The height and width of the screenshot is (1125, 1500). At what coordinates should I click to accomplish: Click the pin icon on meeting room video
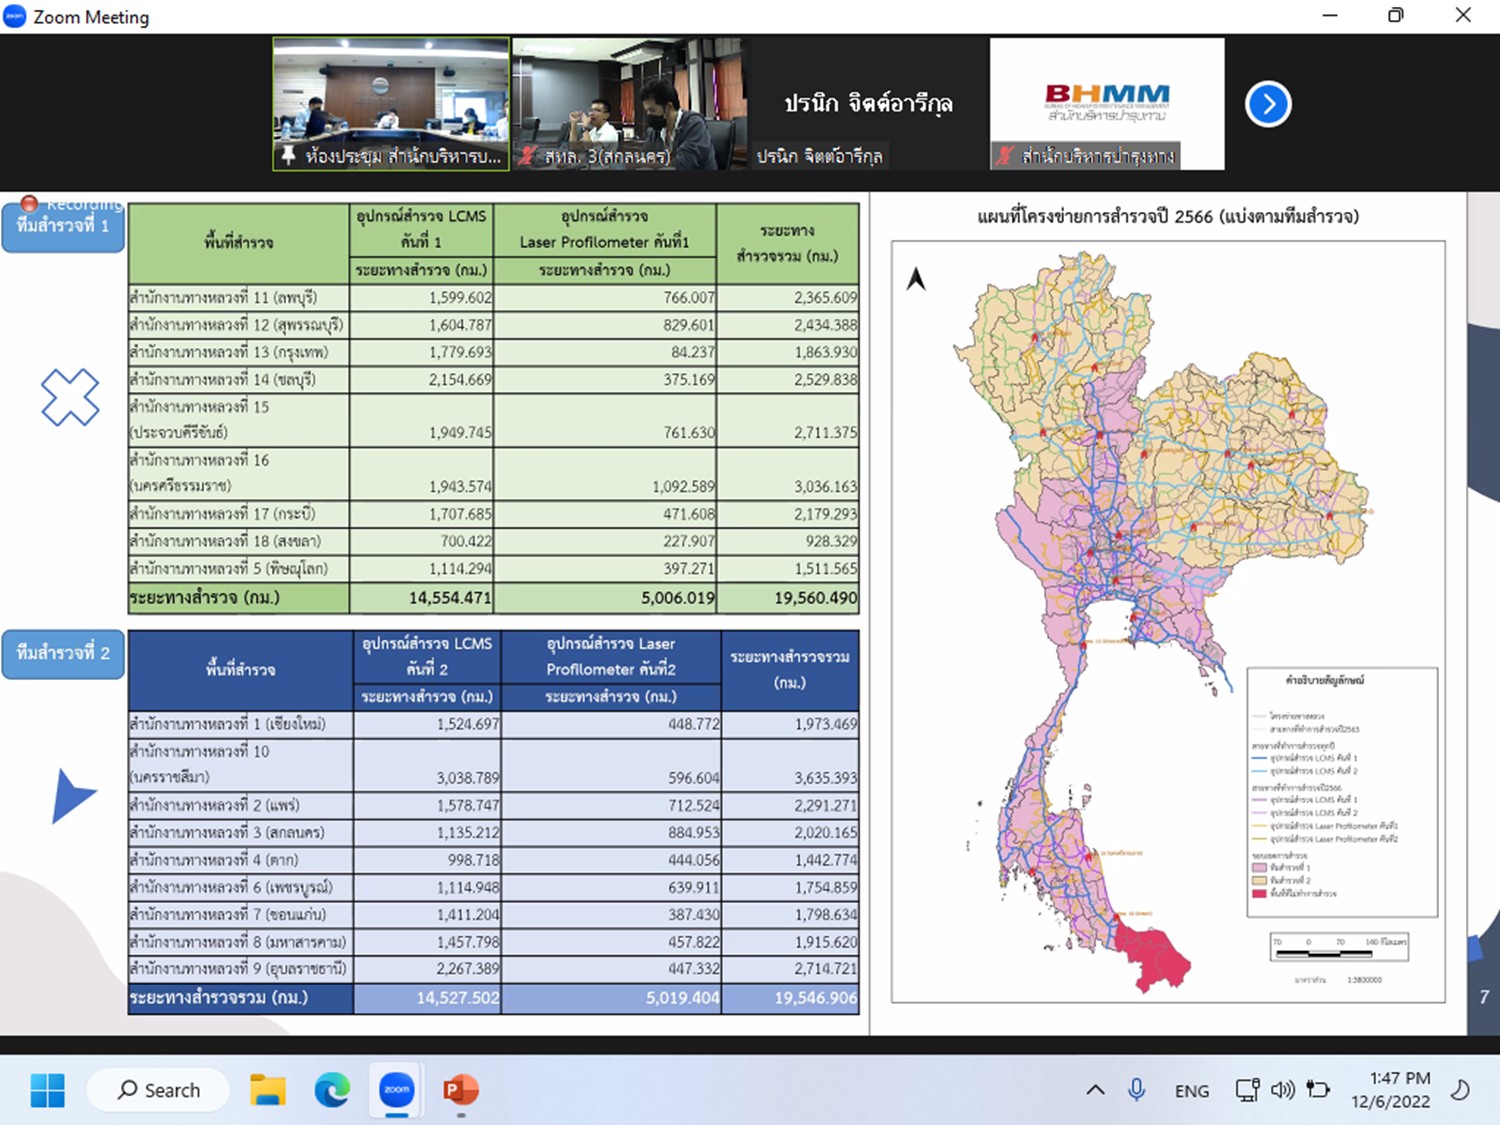[x=288, y=155]
